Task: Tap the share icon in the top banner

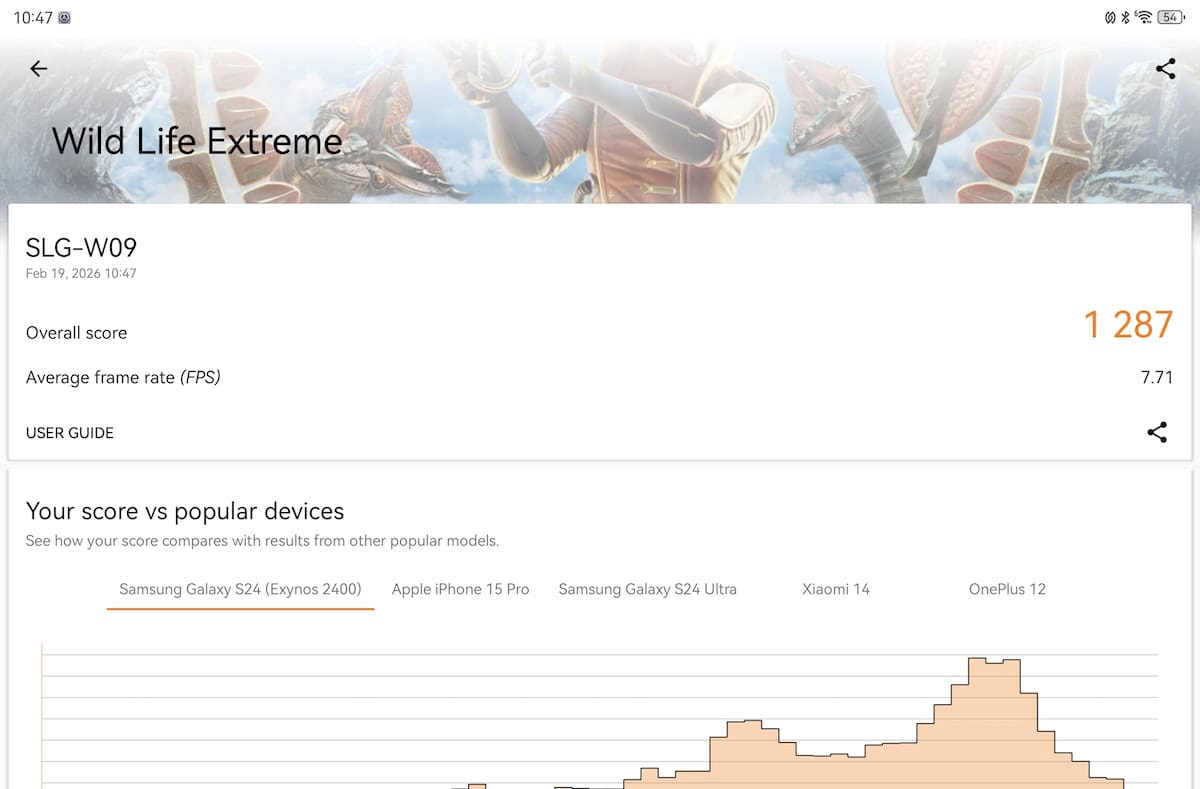Action: coord(1165,69)
